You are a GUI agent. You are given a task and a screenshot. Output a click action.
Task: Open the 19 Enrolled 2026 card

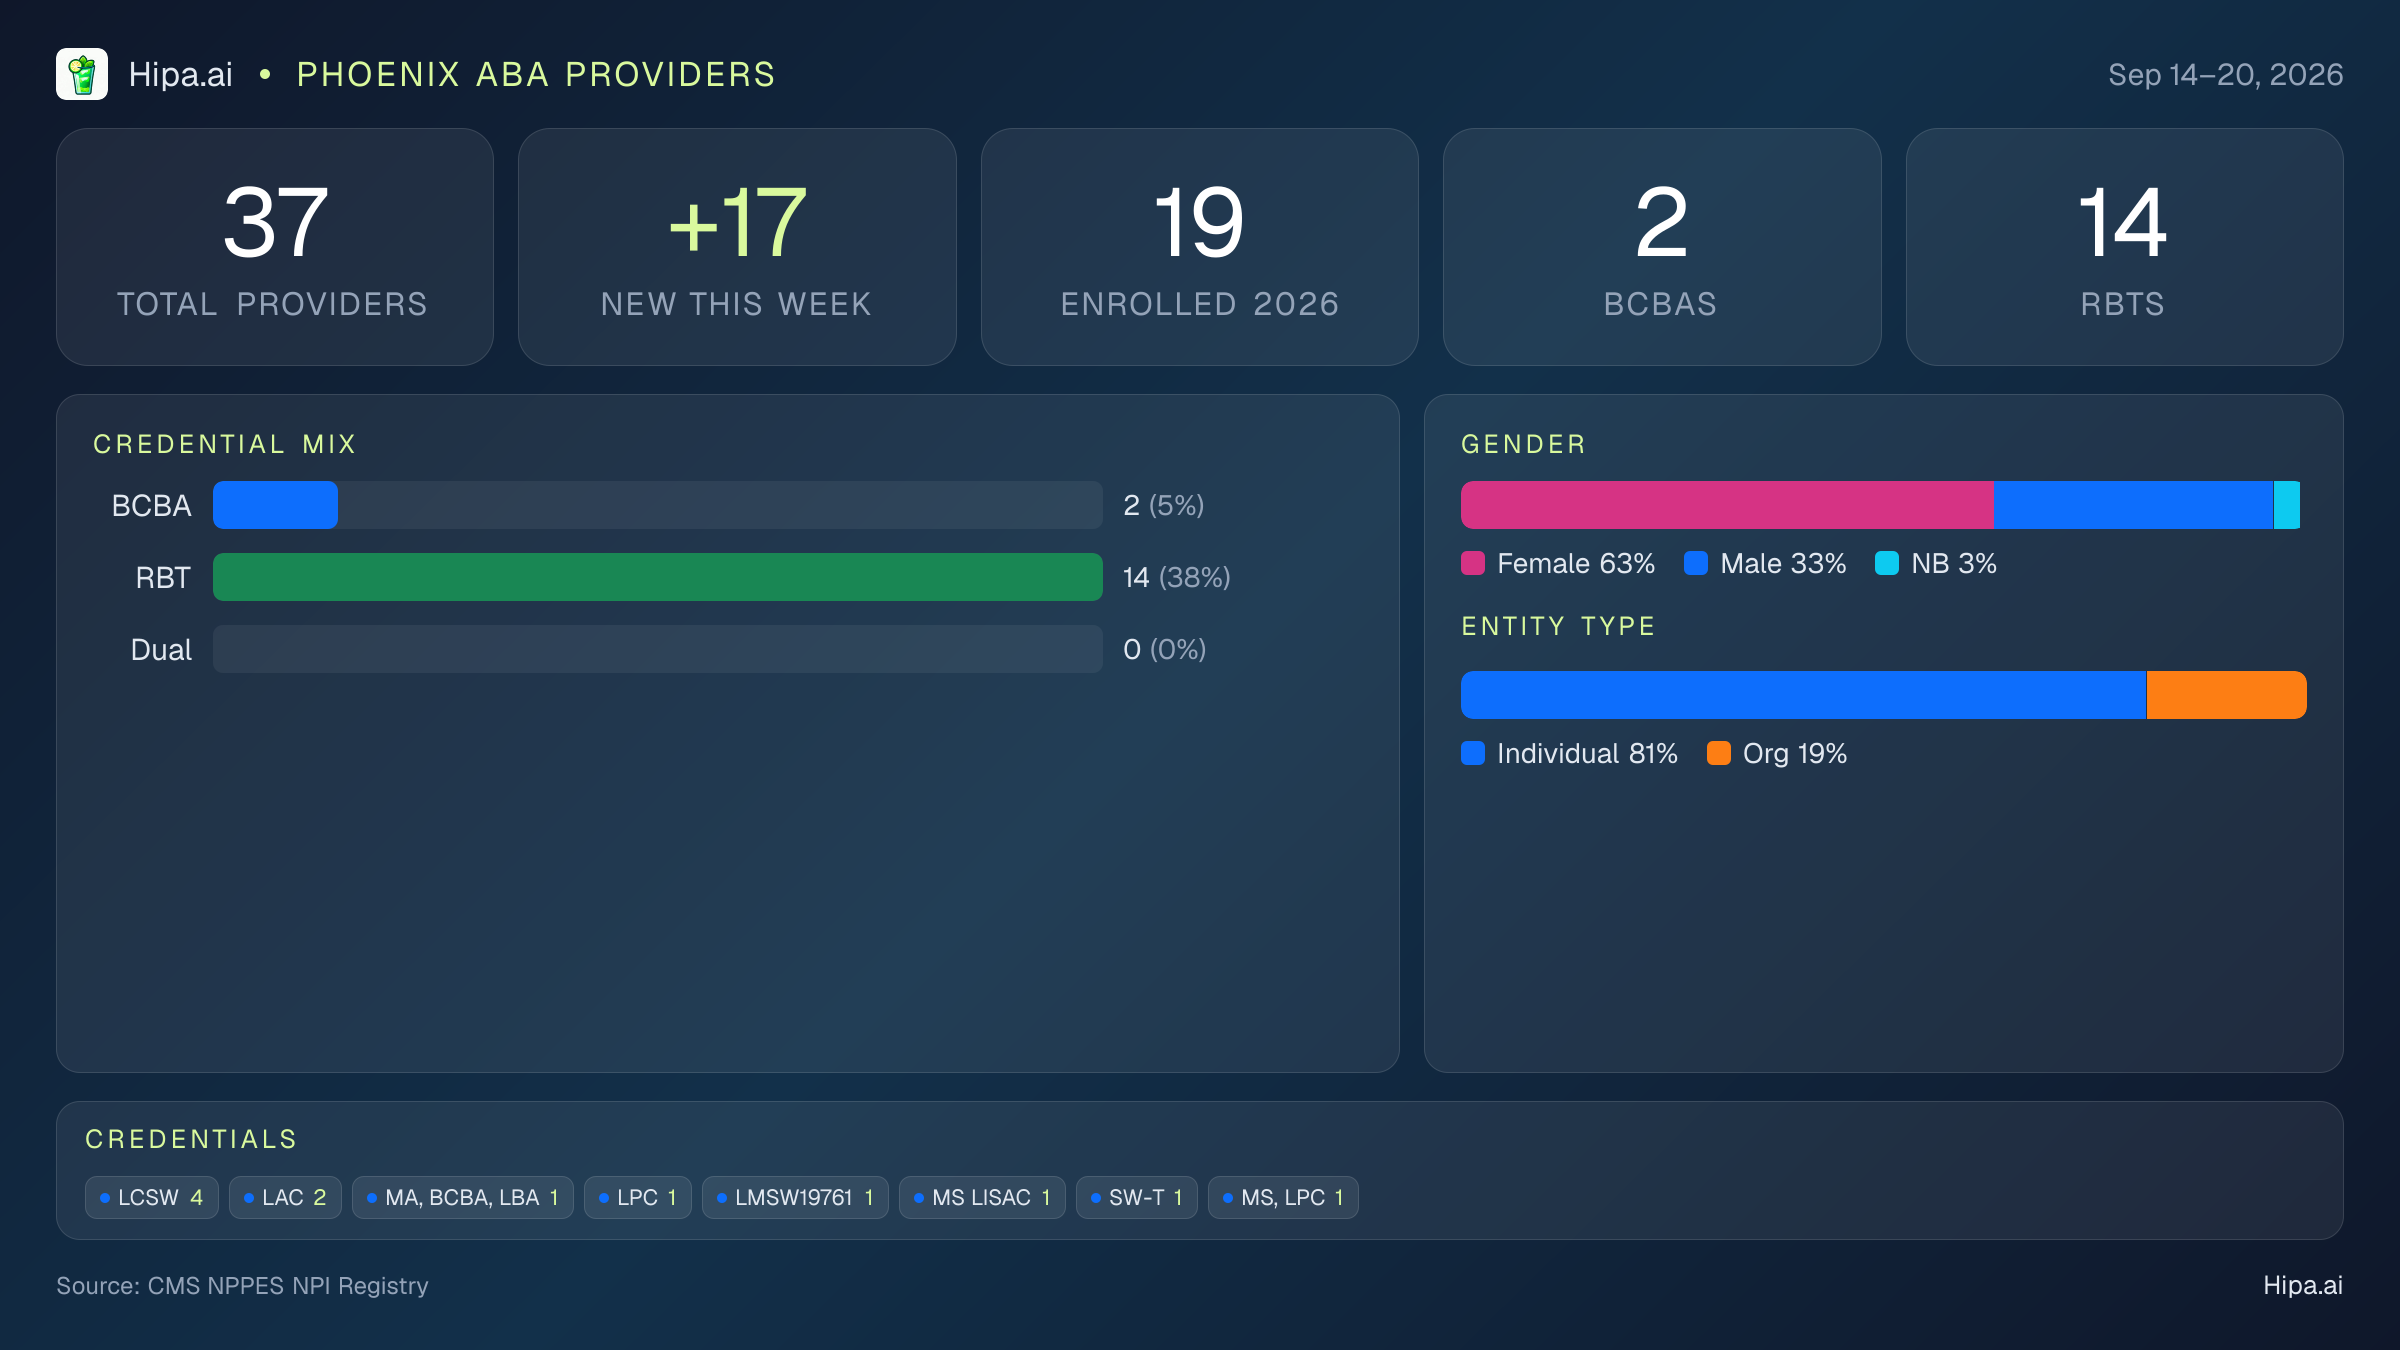(1200, 247)
